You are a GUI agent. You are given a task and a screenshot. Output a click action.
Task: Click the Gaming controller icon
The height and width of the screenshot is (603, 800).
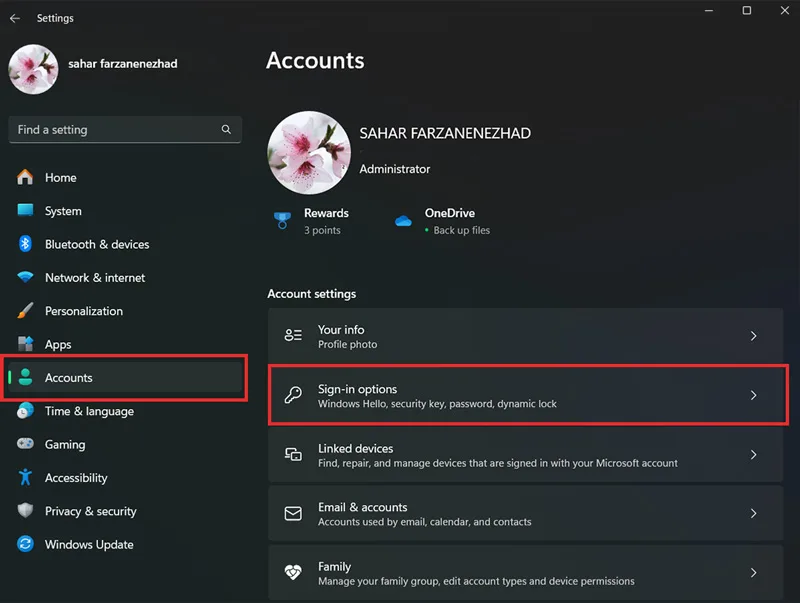pyautogui.click(x=25, y=444)
